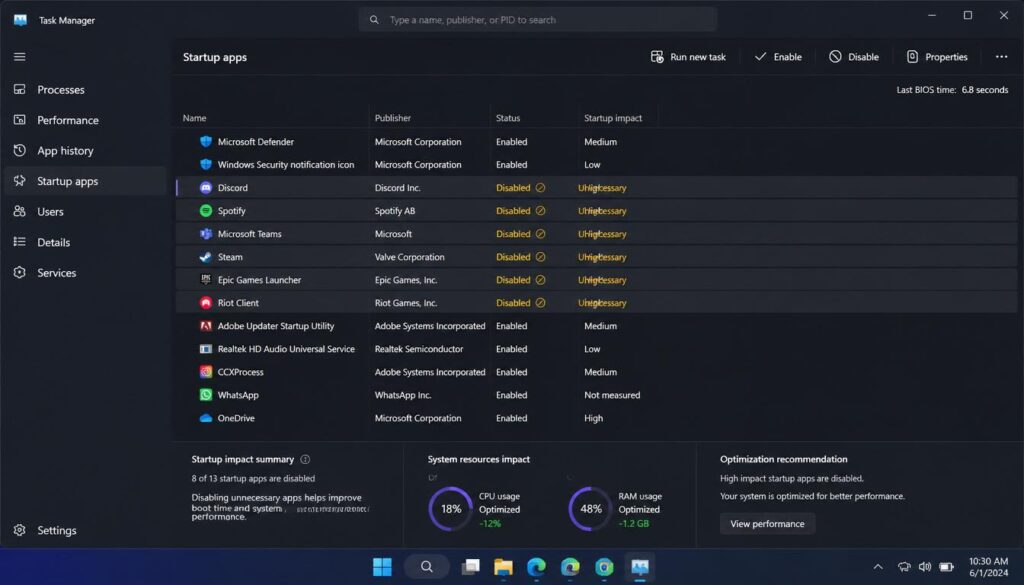Click the Riot Client icon
This screenshot has height=585, width=1024.
click(x=206, y=303)
